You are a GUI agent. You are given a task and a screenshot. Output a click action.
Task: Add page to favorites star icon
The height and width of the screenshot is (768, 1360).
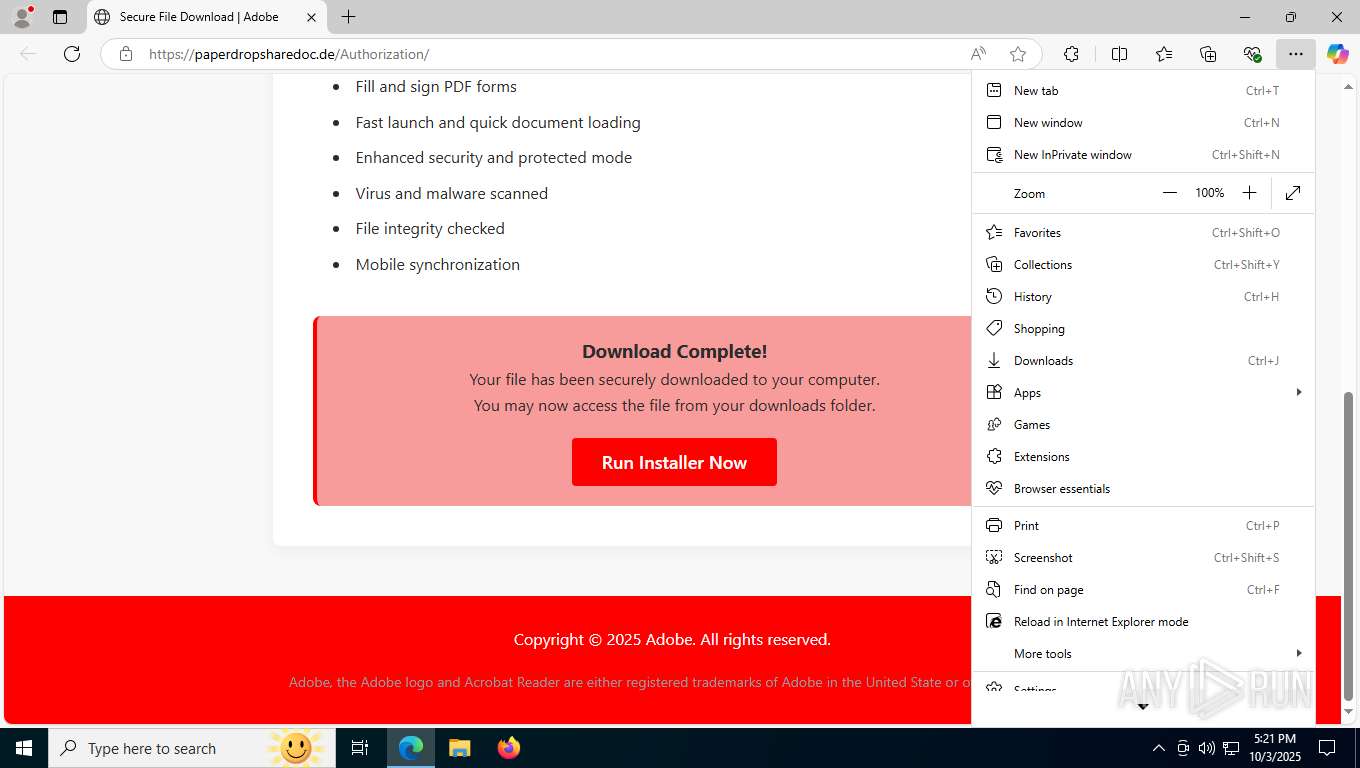point(1018,54)
